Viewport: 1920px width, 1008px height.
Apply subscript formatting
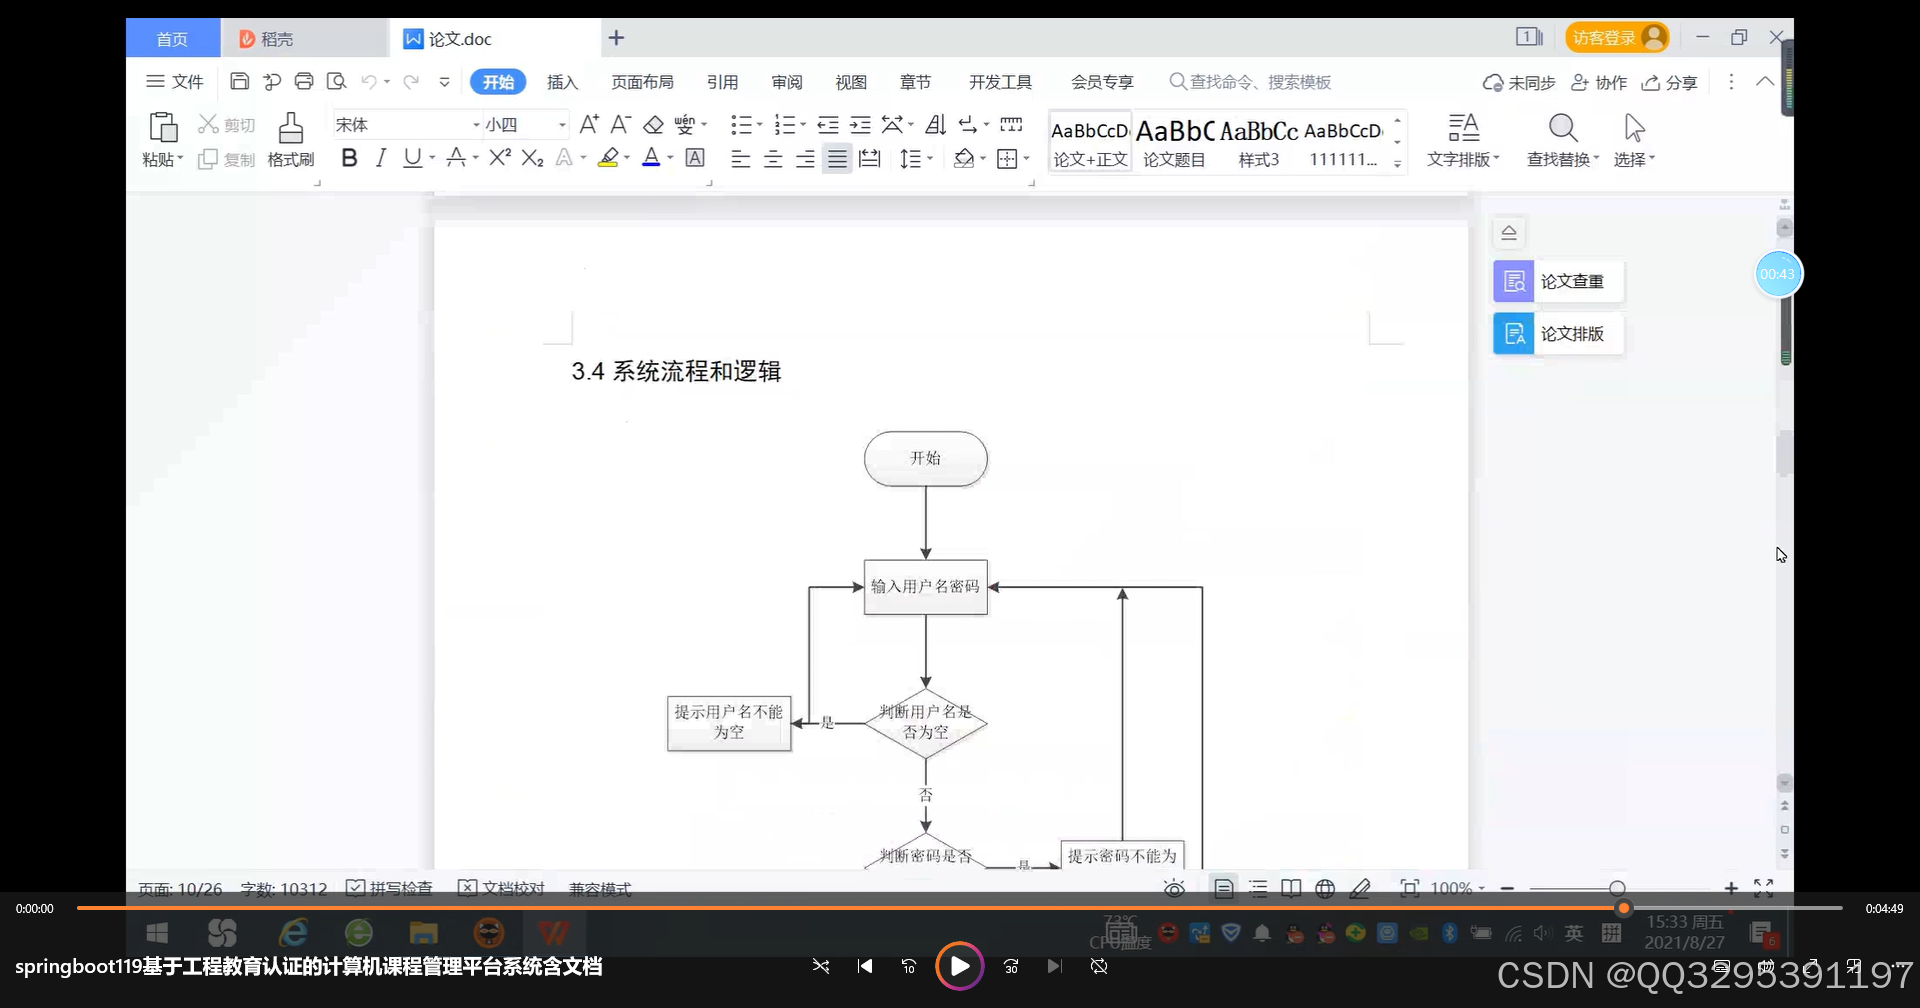pyautogui.click(x=533, y=158)
